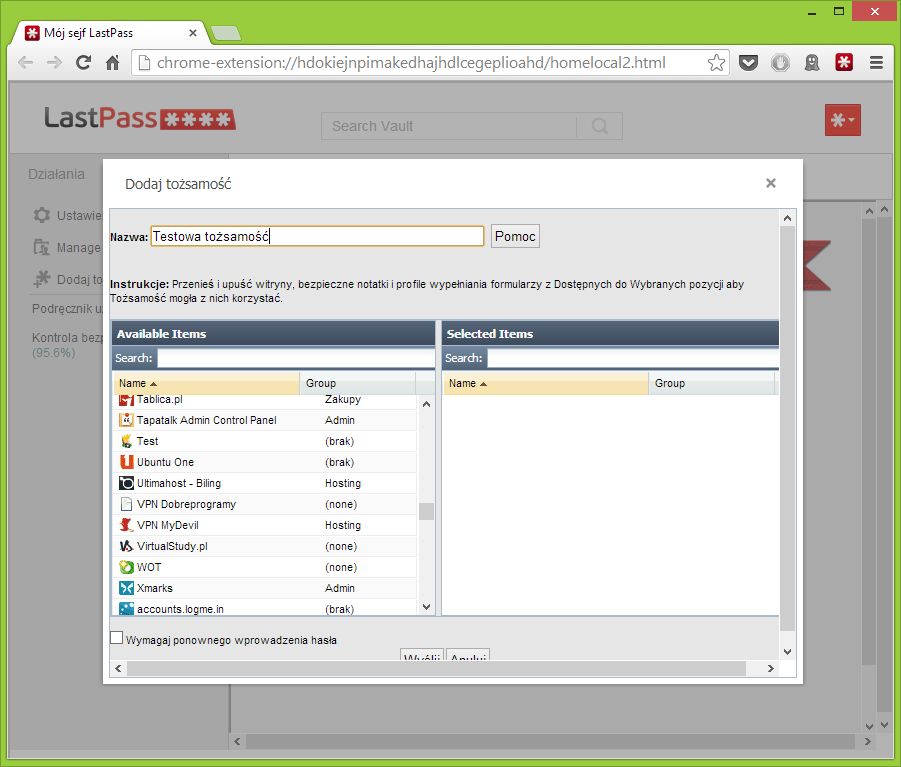Image resolution: width=901 pixels, height=767 pixels.
Task: Click the browser forward arrow
Action: [x=55, y=63]
